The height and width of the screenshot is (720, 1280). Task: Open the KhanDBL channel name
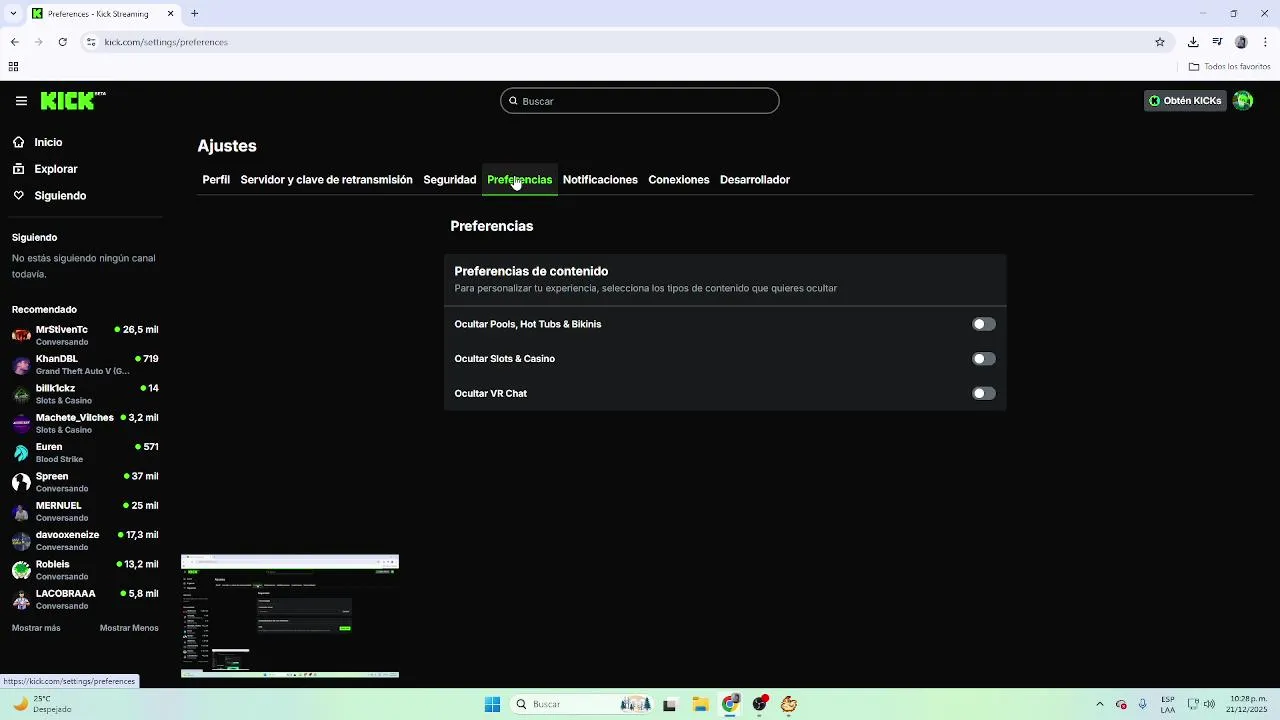[57, 359]
